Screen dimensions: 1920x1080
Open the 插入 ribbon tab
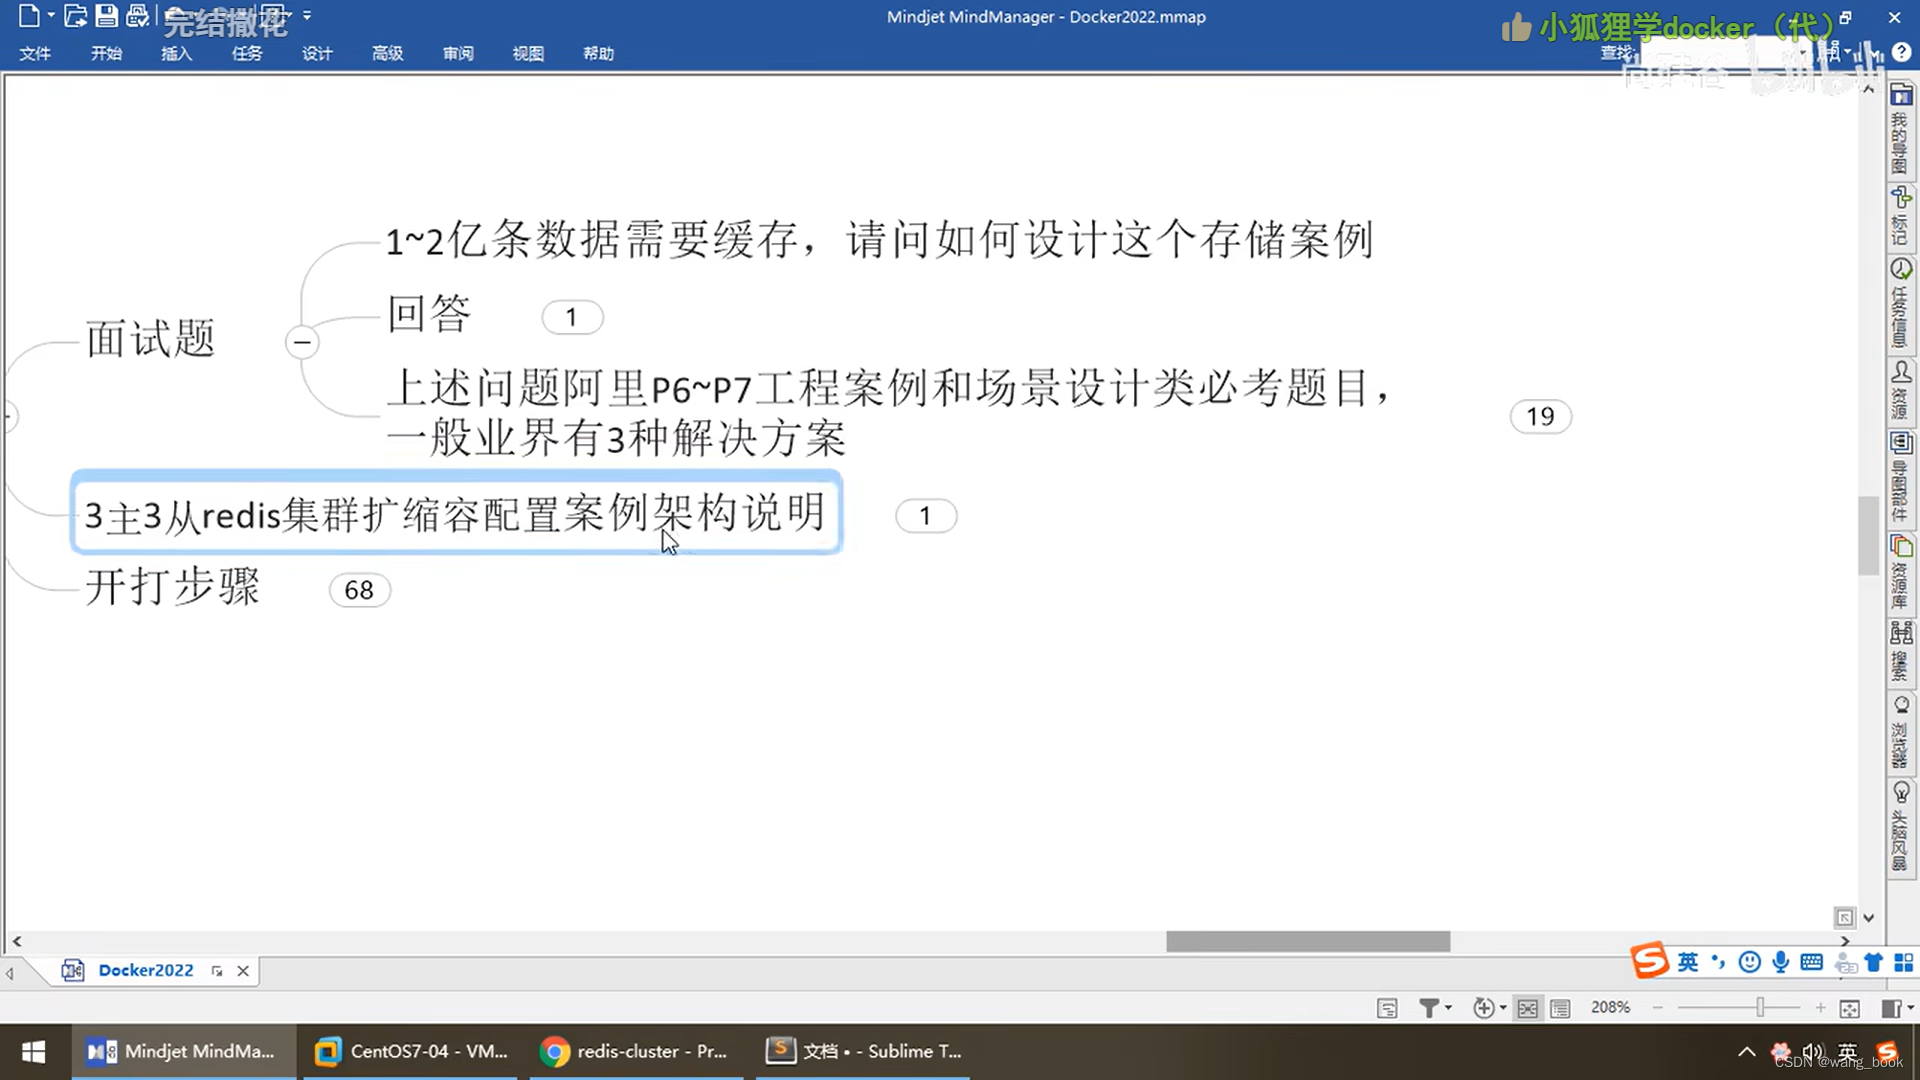click(x=176, y=53)
